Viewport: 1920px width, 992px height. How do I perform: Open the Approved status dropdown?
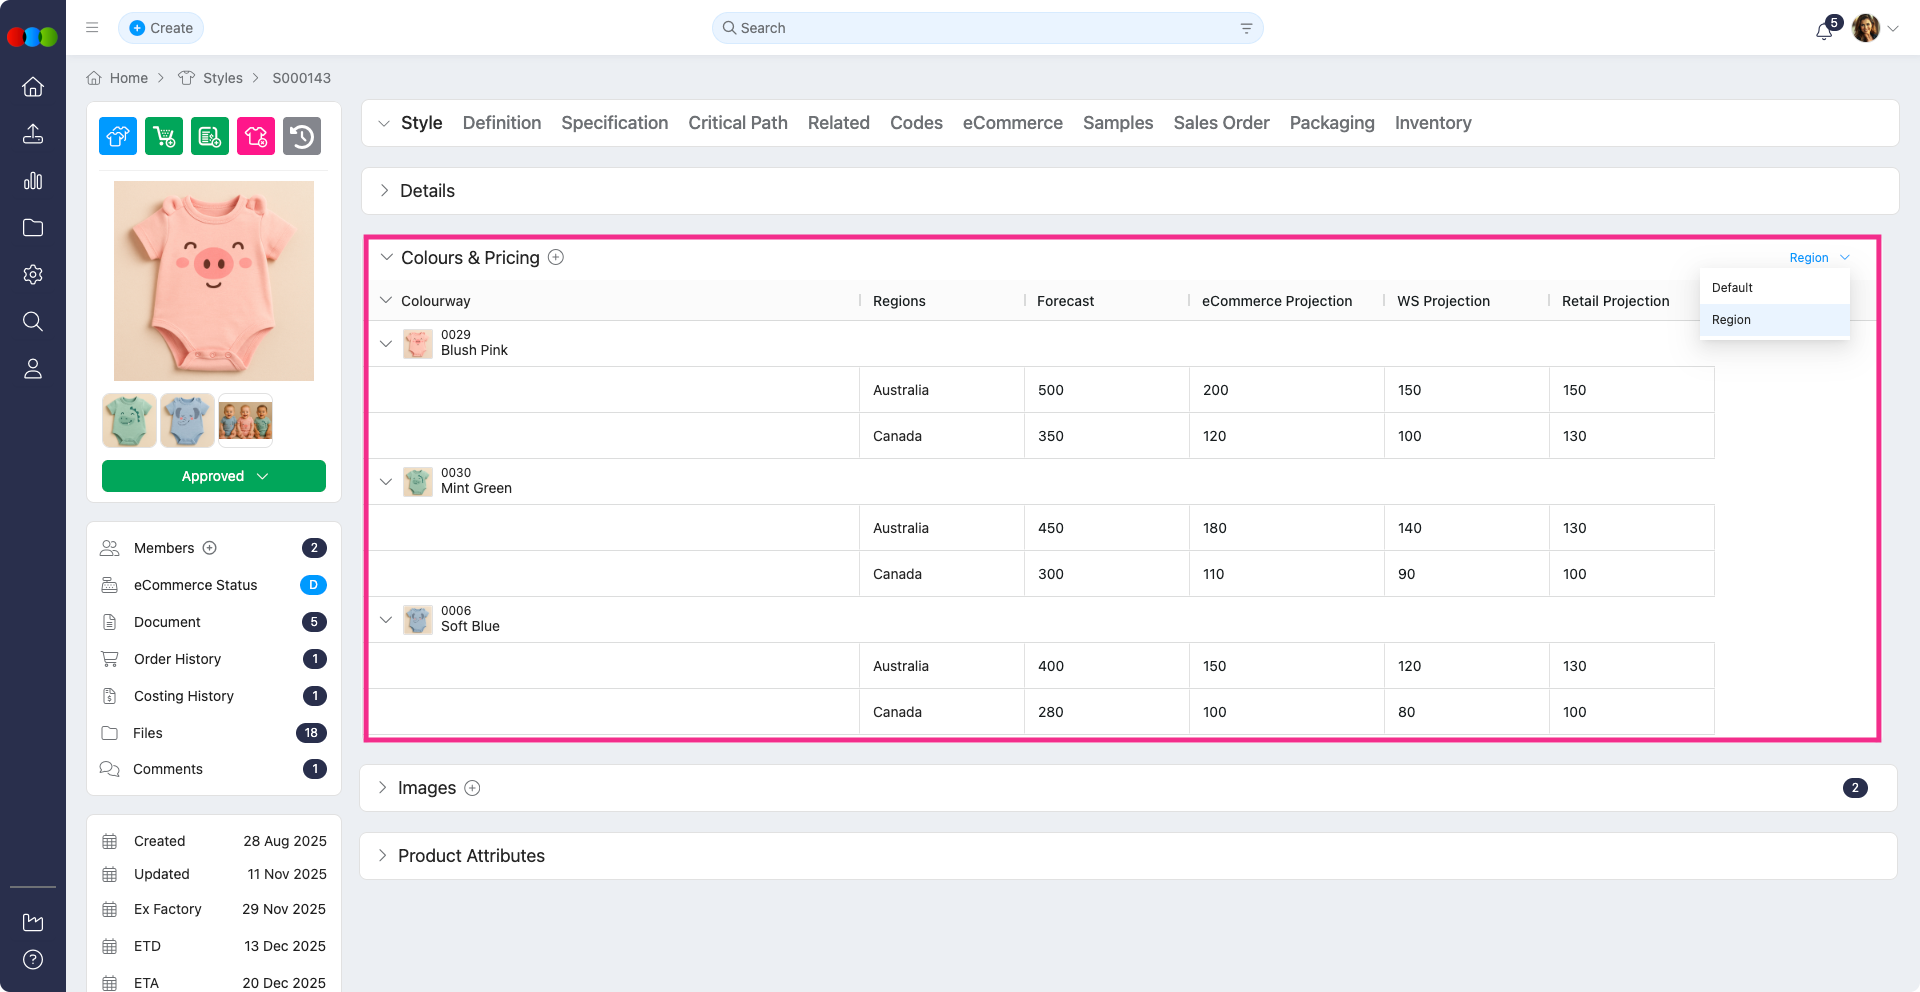(x=214, y=476)
